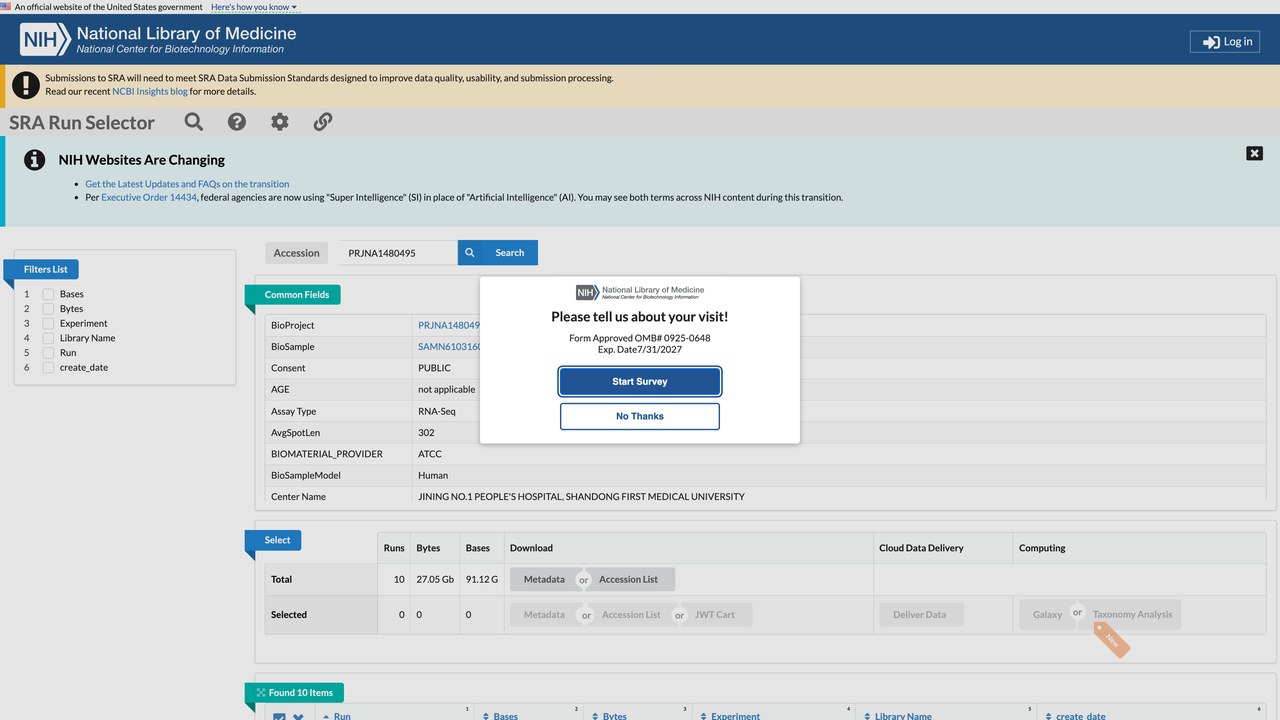Close the NIH Websites Are Changing banner
Viewport: 1280px width, 720px height.
point(1254,153)
